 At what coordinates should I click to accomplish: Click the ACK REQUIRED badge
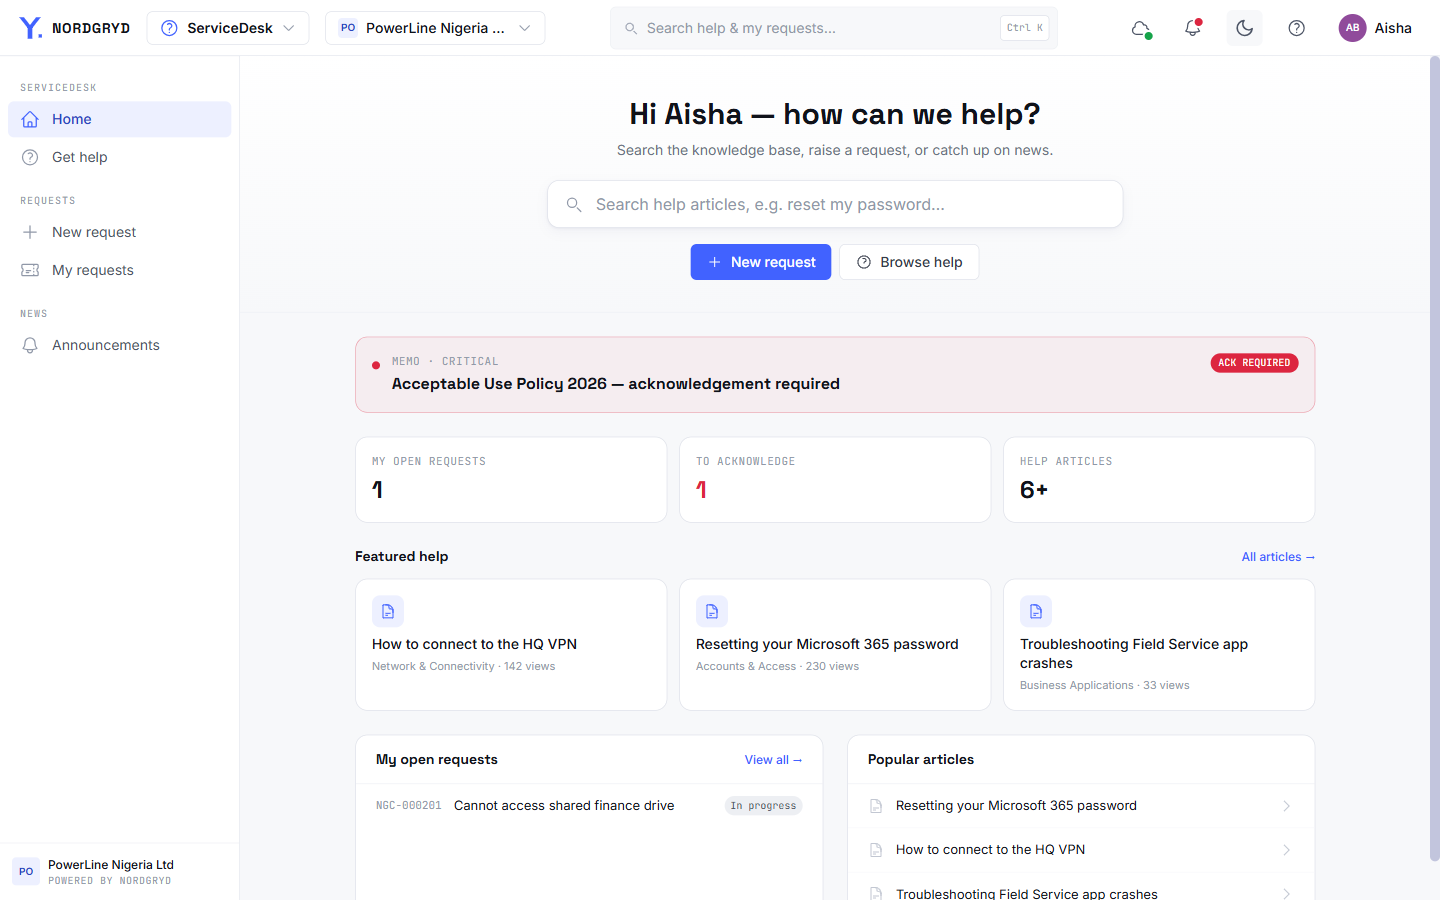tap(1254, 363)
